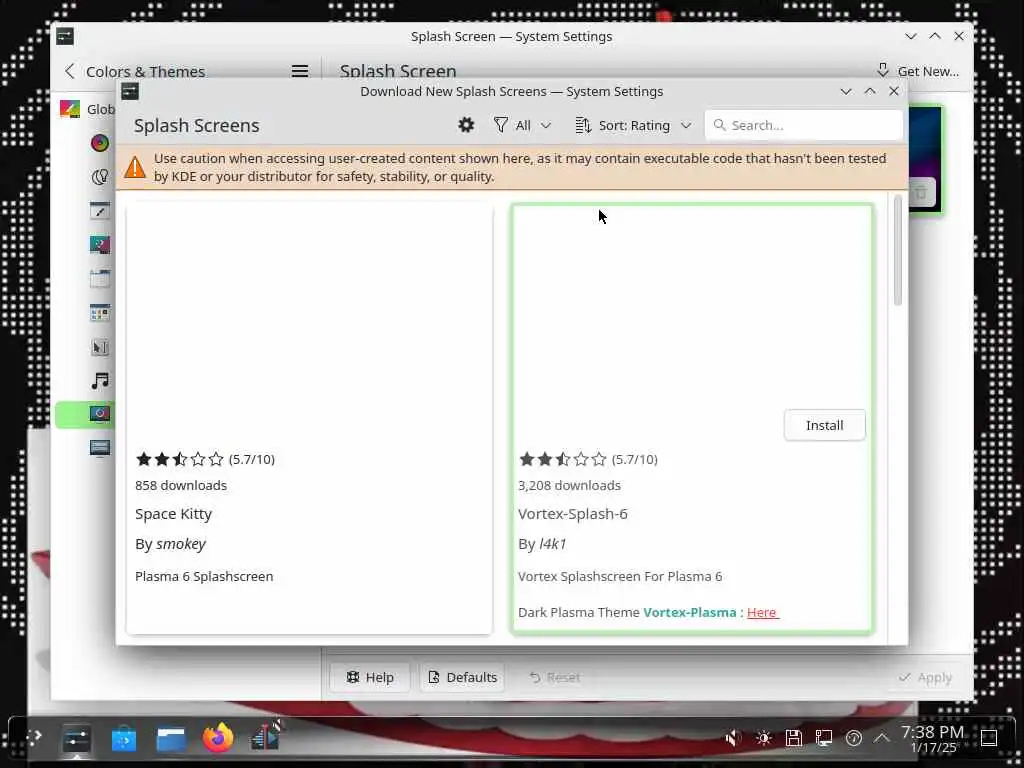Click the download dialog title bar icon
The width and height of the screenshot is (1024, 768).
click(130, 91)
